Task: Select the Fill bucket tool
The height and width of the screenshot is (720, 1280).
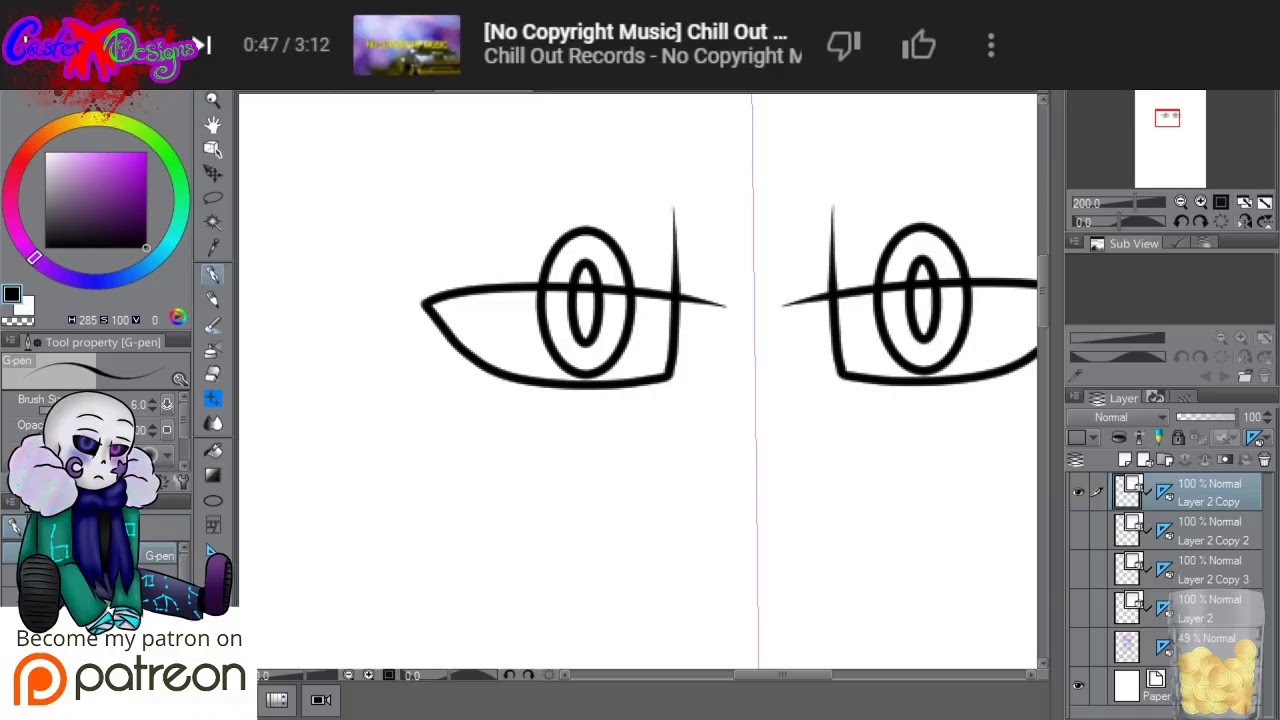Action: click(213, 451)
